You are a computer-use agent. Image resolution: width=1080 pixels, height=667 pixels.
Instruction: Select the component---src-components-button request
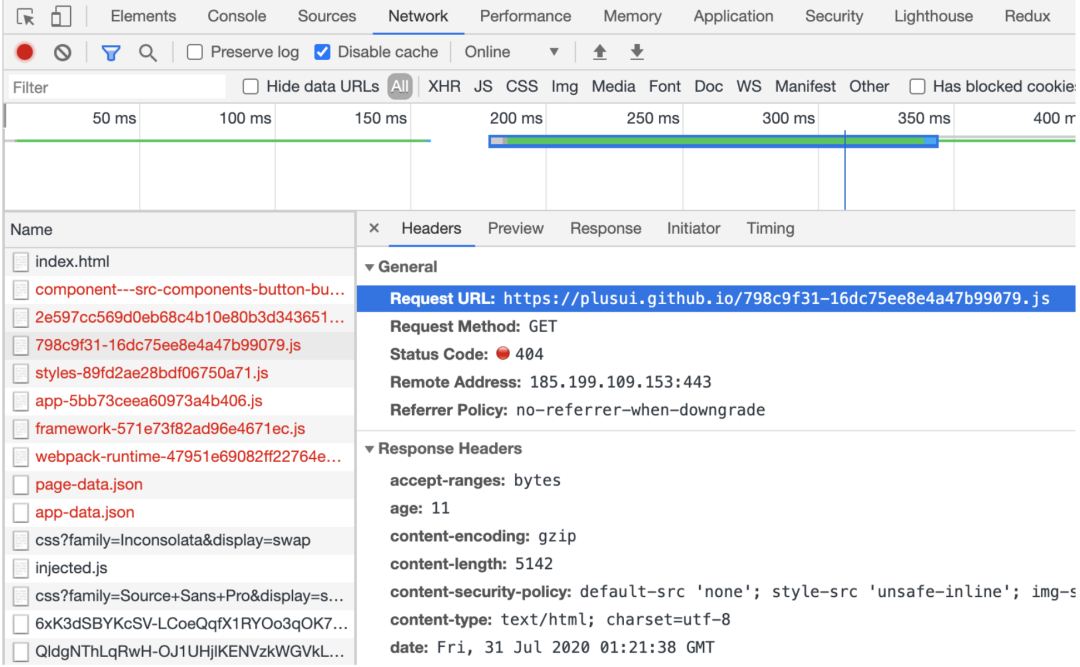tap(180, 289)
